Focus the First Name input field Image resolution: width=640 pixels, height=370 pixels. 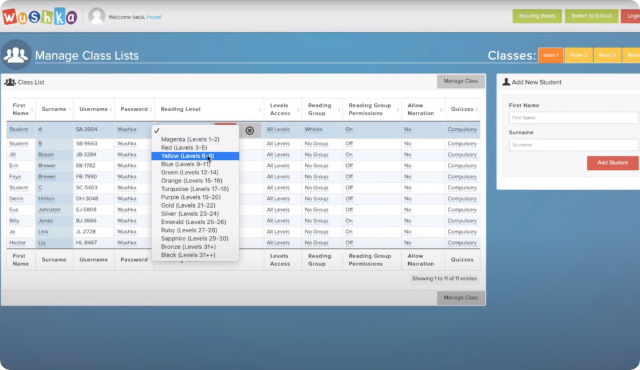pos(573,117)
